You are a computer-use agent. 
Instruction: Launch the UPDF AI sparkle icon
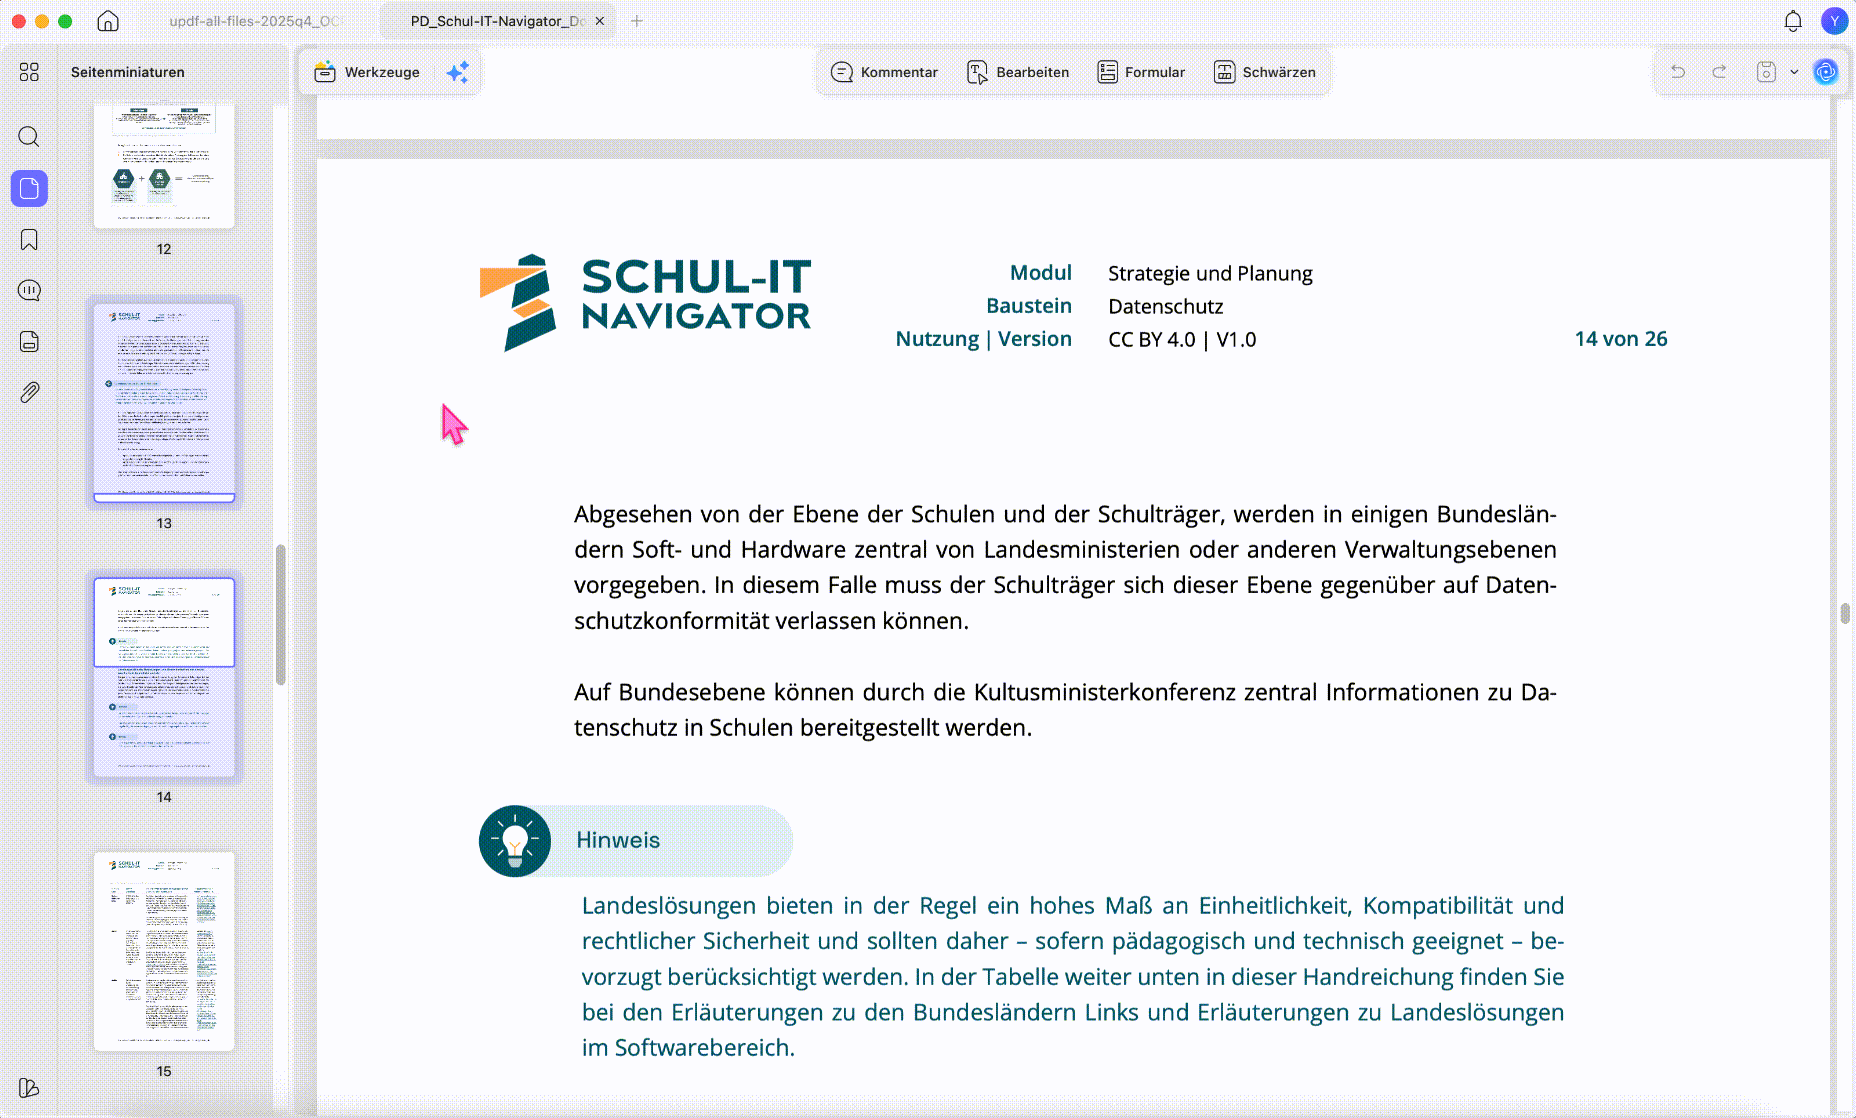pos(457,72)
